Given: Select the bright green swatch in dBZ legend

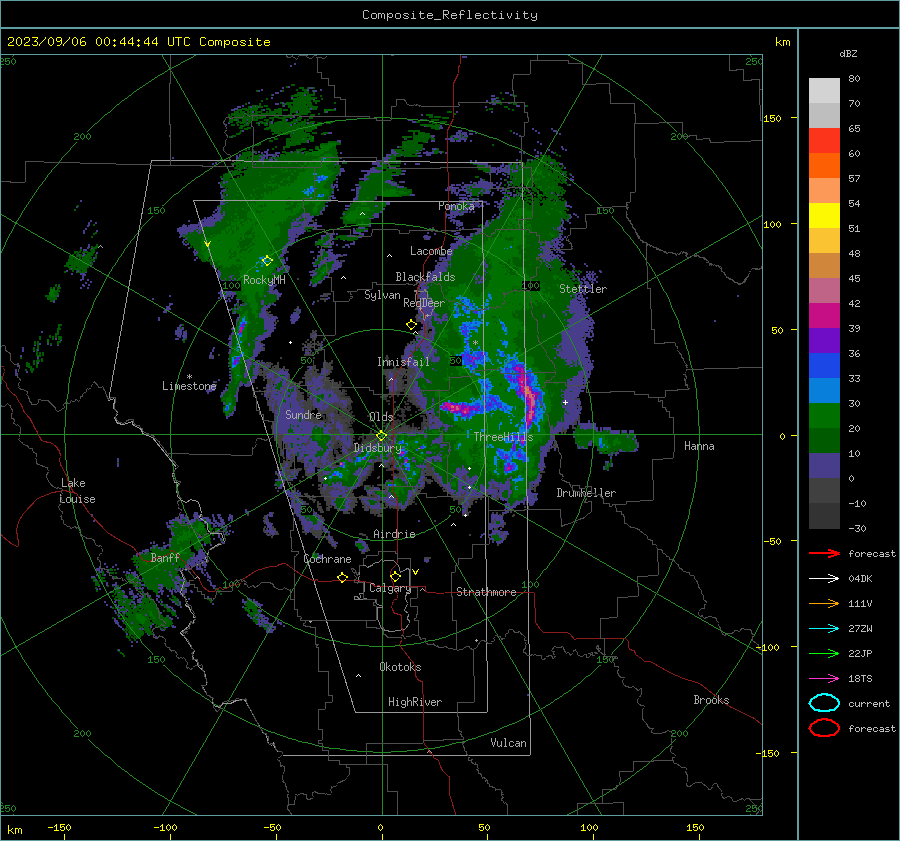Looking at the screenshot, I should (824, 415).
